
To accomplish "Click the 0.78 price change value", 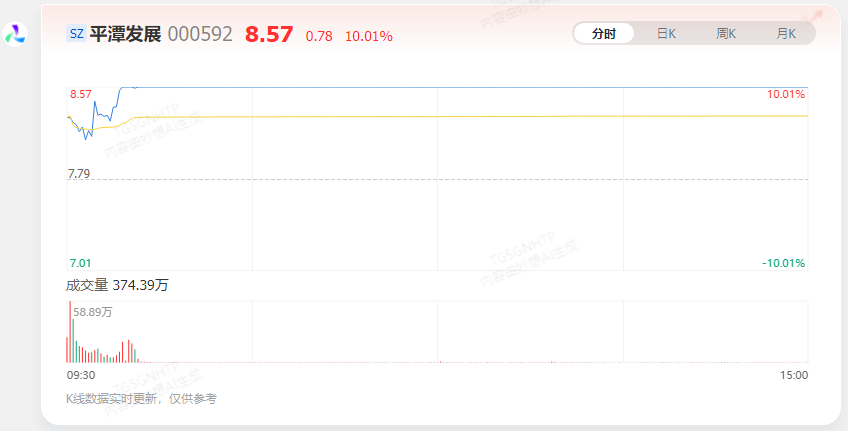I will pyautogui.click(x=319, y=36).
